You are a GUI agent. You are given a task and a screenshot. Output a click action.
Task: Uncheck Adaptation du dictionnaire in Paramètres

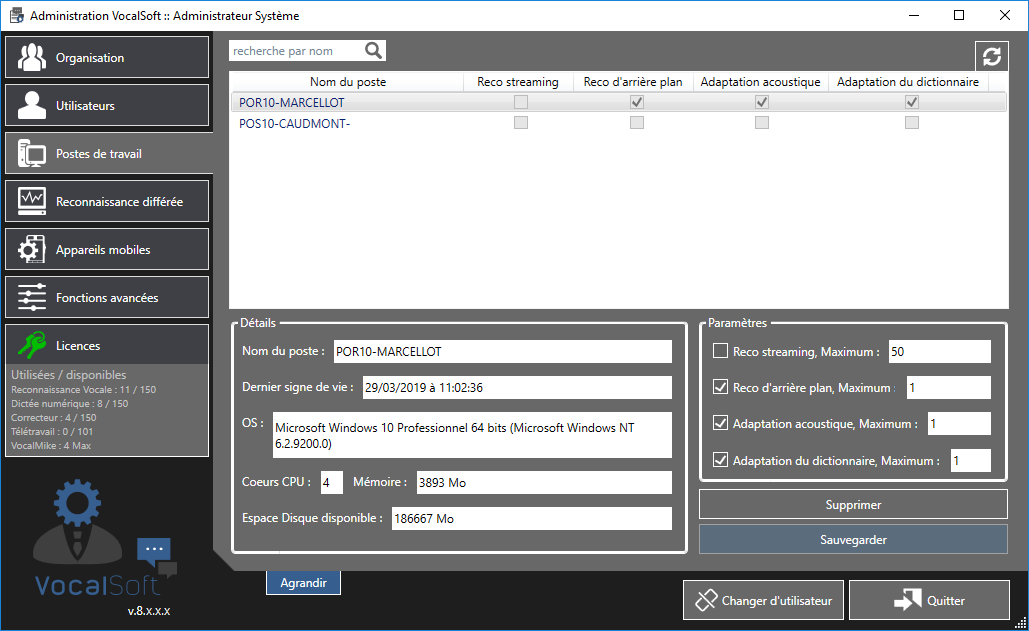pos(721,460)
